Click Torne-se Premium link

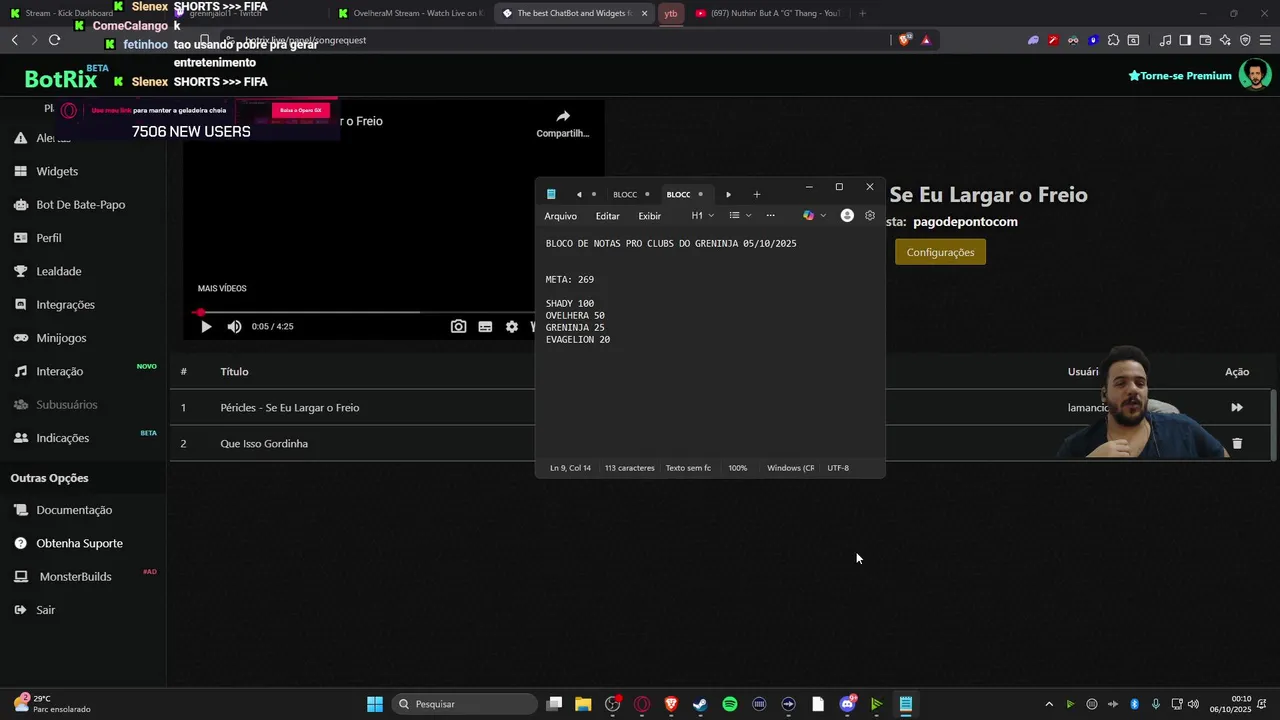point(1180,75)
